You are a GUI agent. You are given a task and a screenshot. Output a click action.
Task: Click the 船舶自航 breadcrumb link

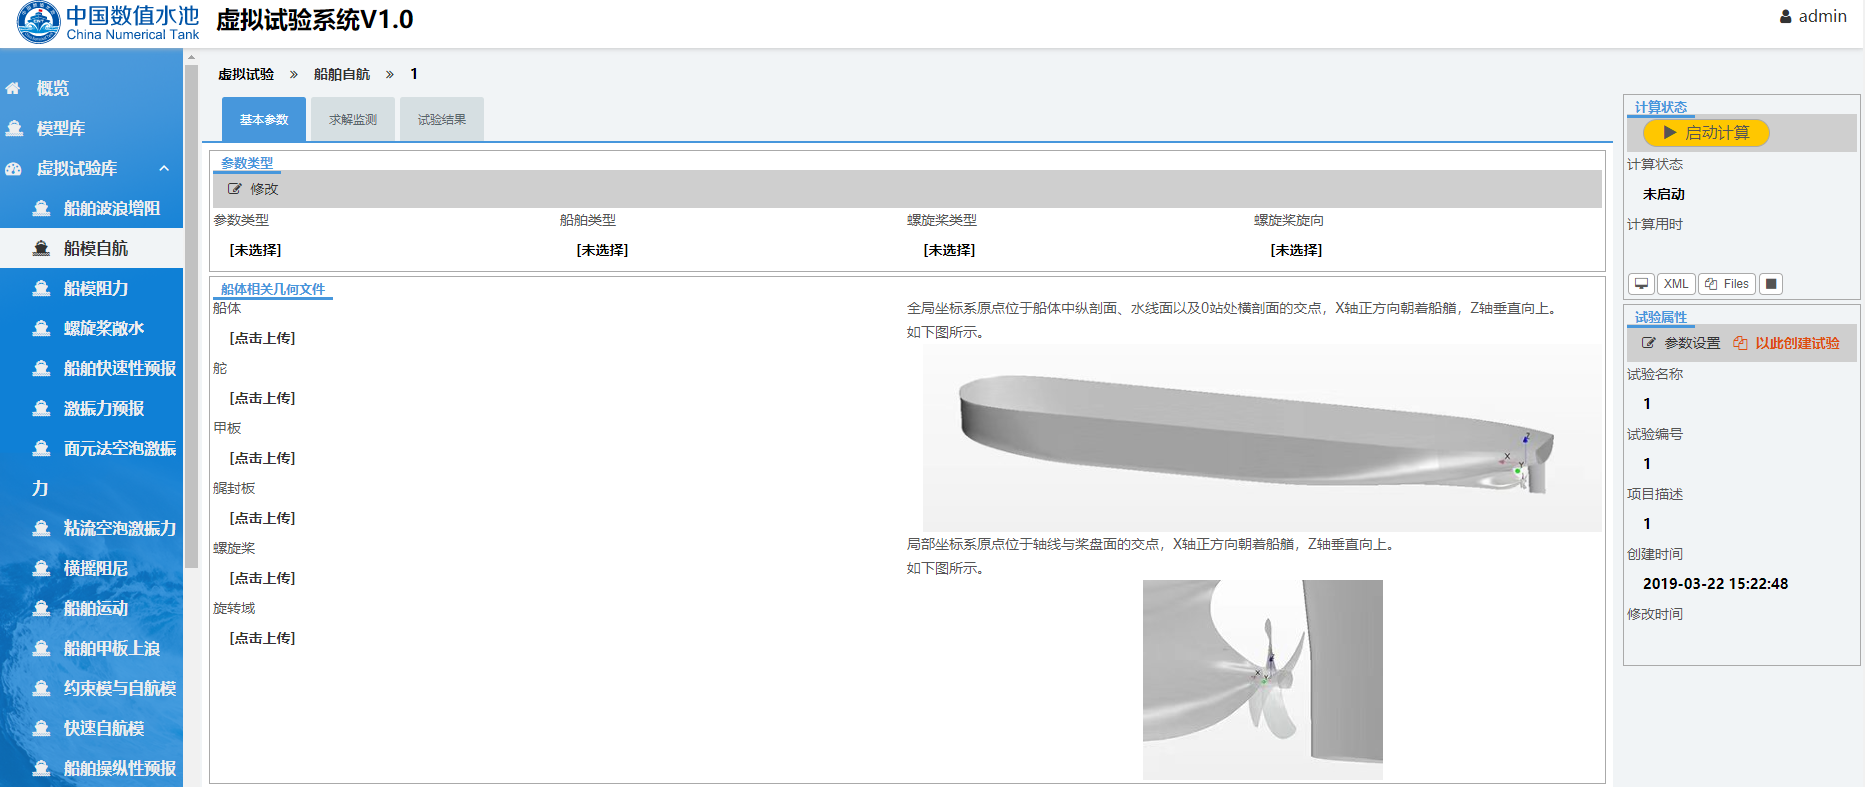pyautogui.click(x=342, y=74)
